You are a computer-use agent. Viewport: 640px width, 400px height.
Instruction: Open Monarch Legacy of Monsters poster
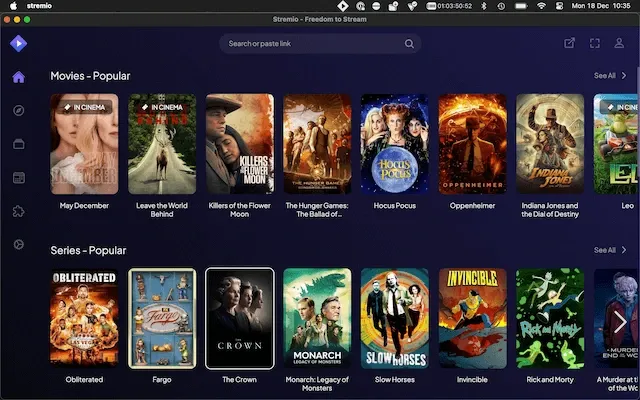(x=317, y=318)
